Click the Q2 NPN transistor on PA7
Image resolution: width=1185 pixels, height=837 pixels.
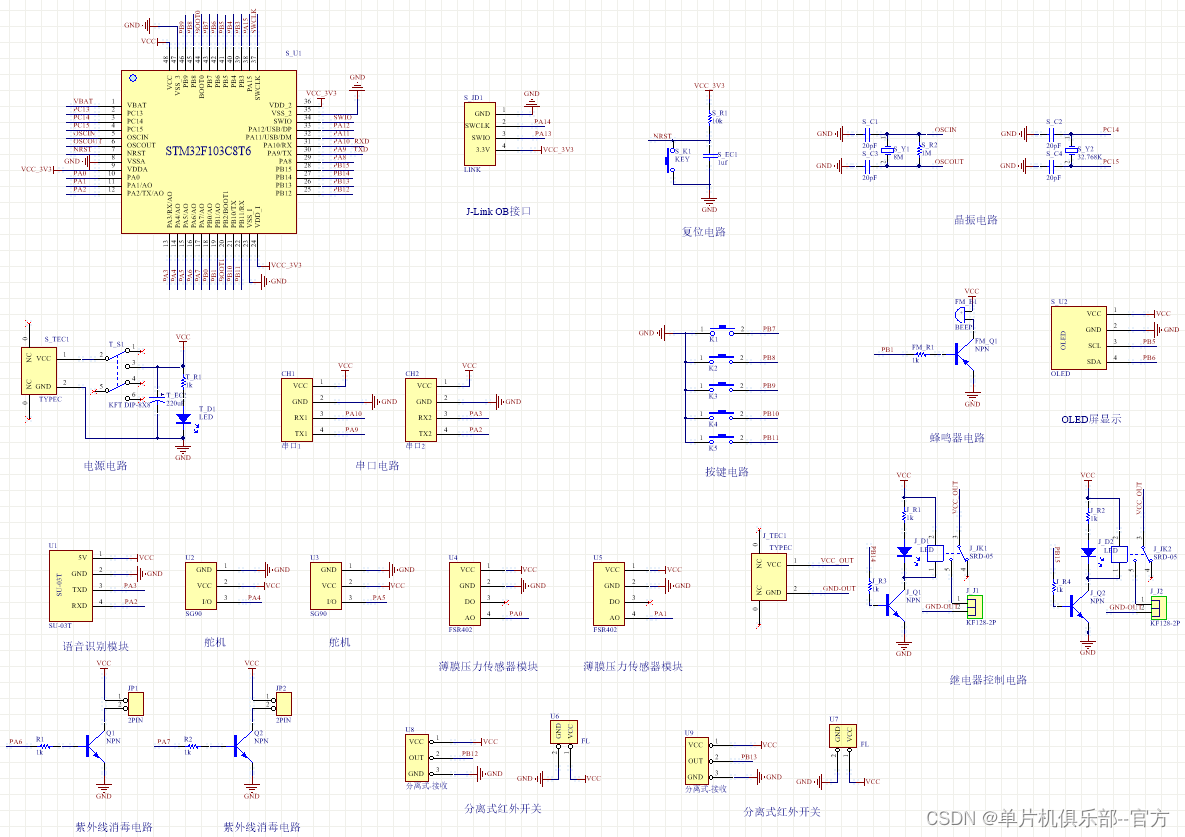pos(243,746)
